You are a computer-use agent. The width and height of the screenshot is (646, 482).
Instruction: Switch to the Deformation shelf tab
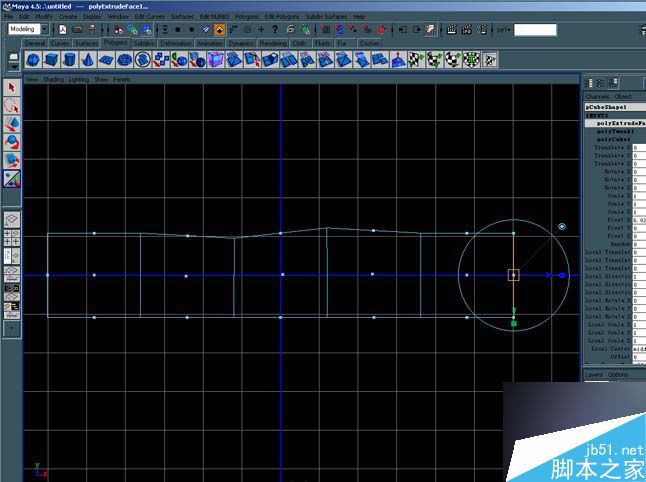176,43
